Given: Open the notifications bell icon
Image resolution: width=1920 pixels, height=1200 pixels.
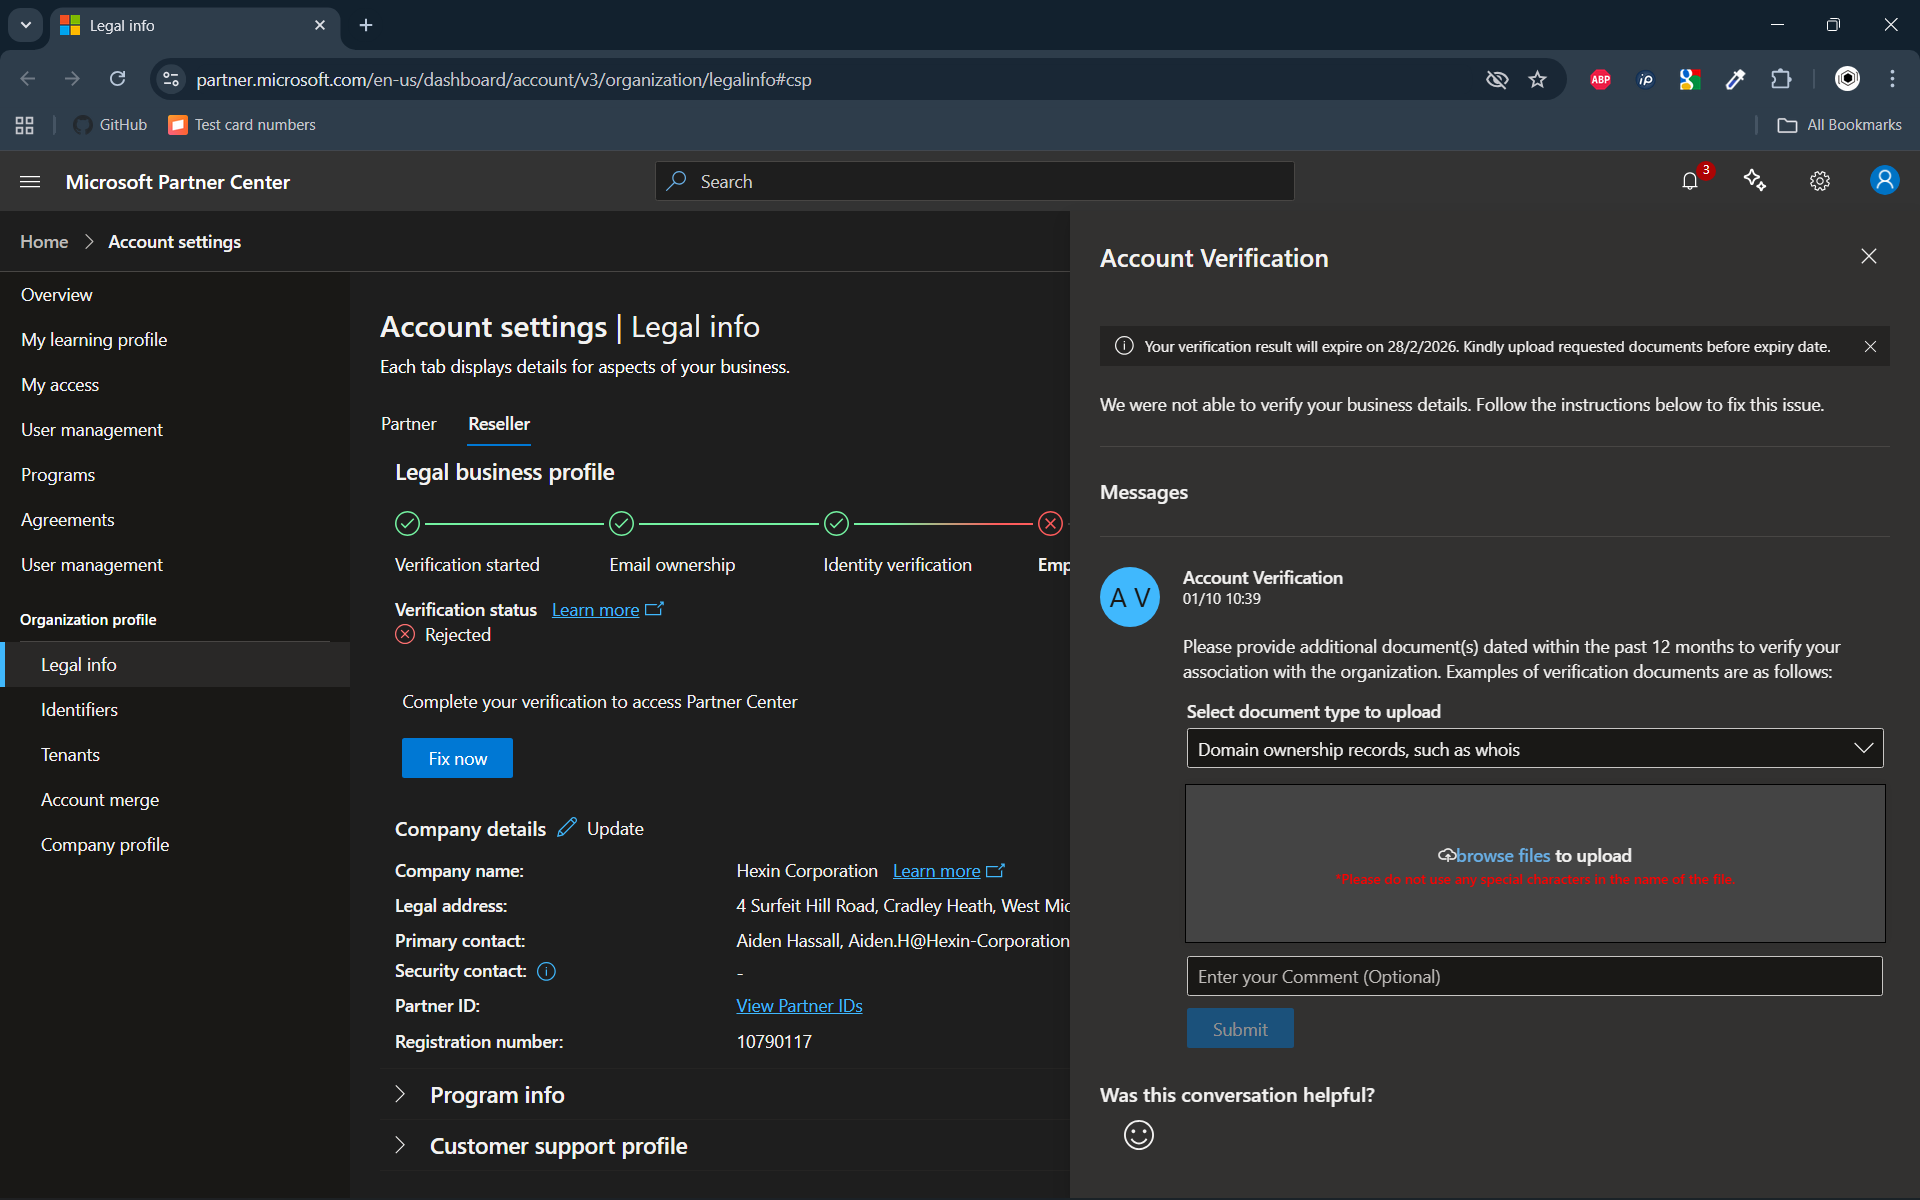Looking at the screenshot, I should pyautogui.click(x=1689, y=181).
